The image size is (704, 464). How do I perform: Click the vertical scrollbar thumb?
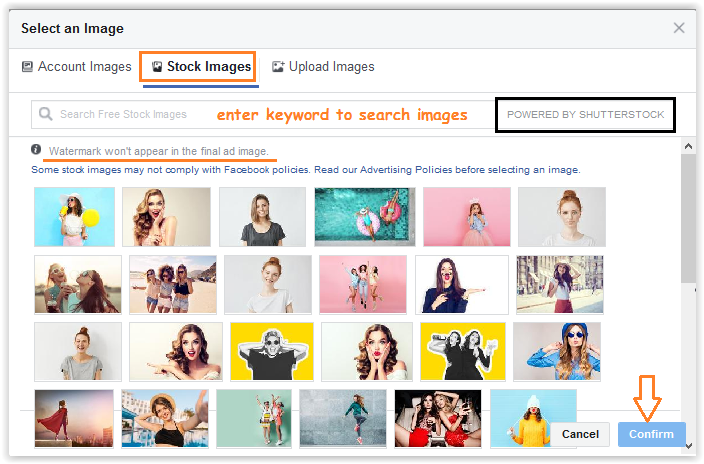pyautogui.click(x=688, y=220)
